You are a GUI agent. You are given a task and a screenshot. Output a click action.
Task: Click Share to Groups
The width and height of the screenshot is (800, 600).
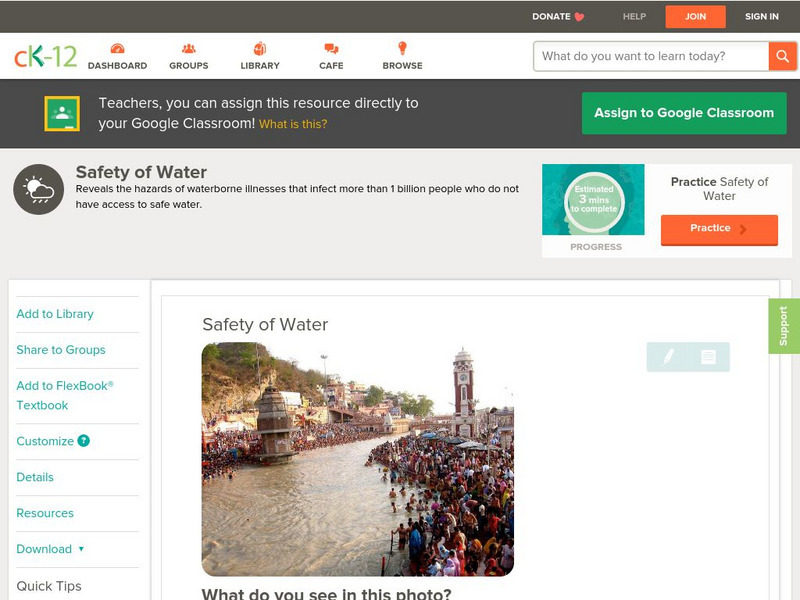pyautogui.click(x=61, y=350)
